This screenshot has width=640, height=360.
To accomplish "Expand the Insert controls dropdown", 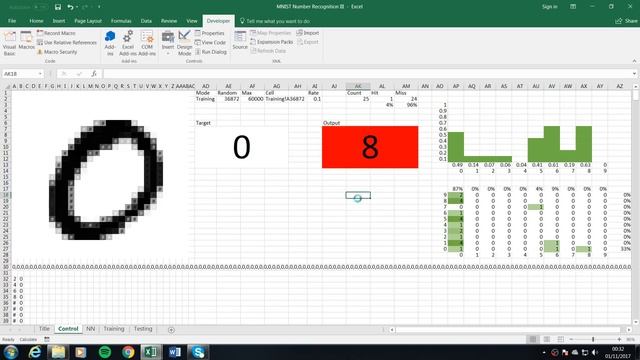I will [168, 43].
